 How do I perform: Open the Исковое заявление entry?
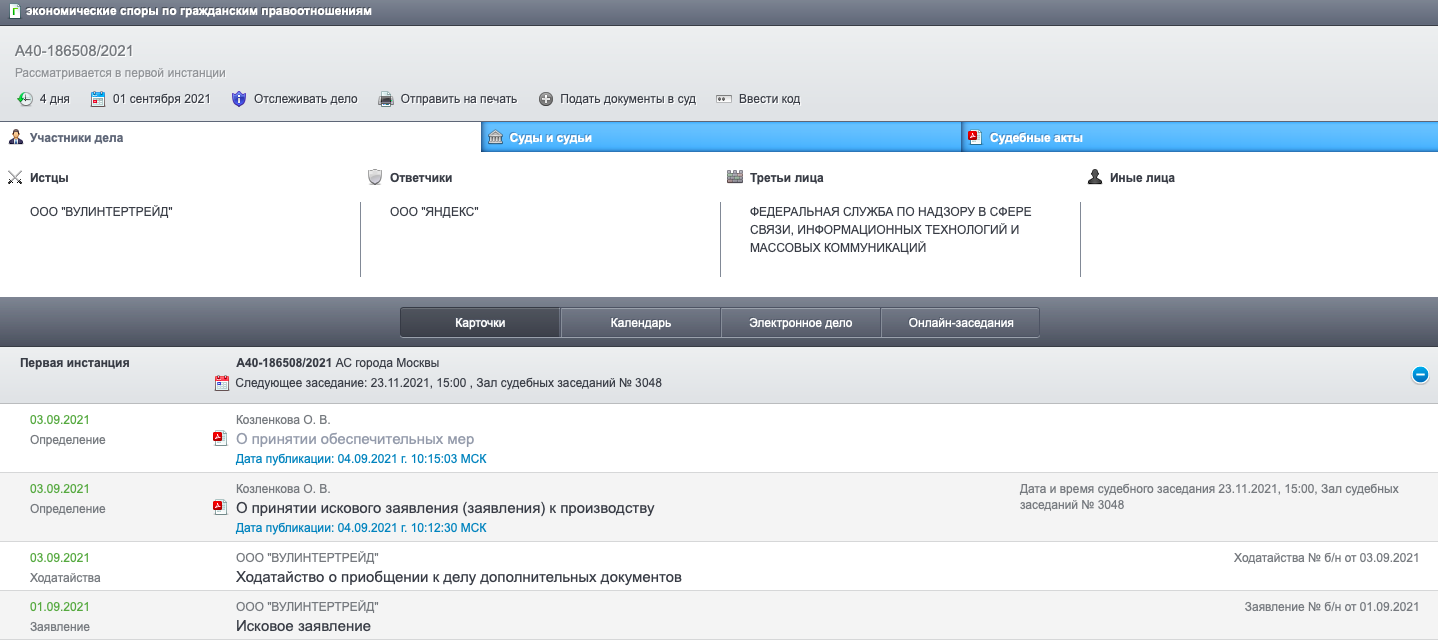(x=303, y=626)
